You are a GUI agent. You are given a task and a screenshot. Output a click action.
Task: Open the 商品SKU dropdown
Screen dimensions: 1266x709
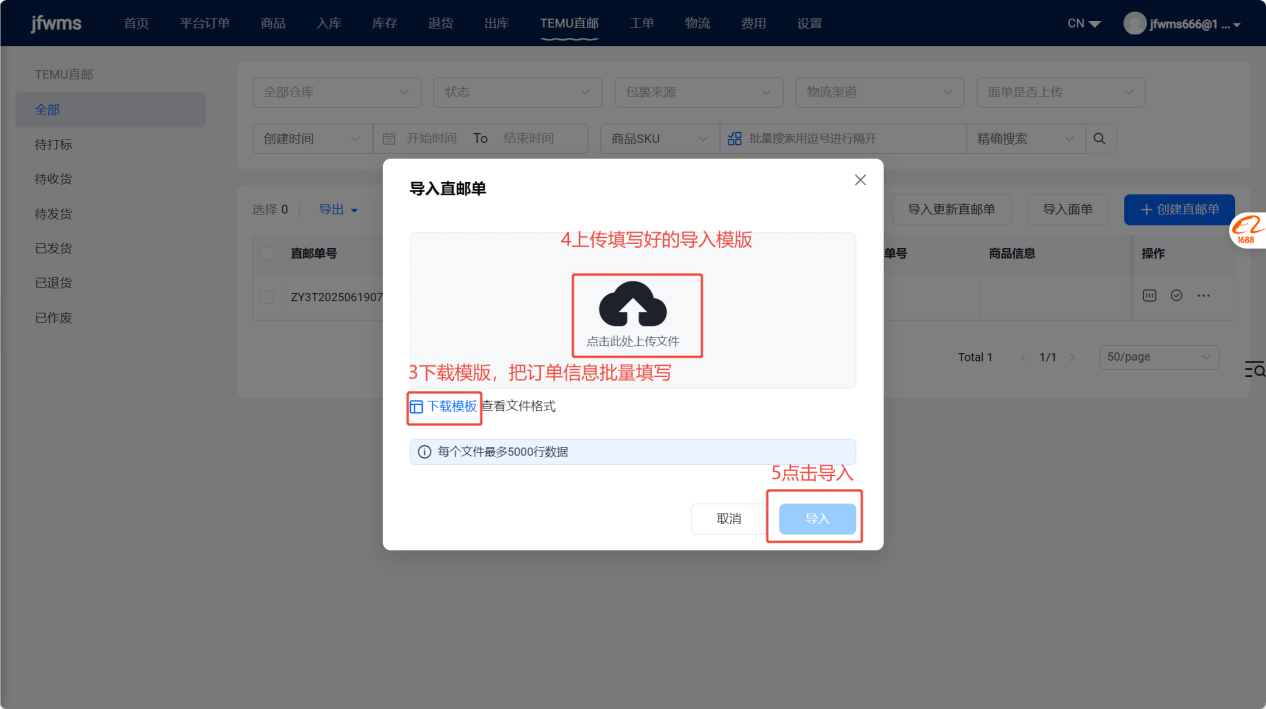[x=660, y=139]
